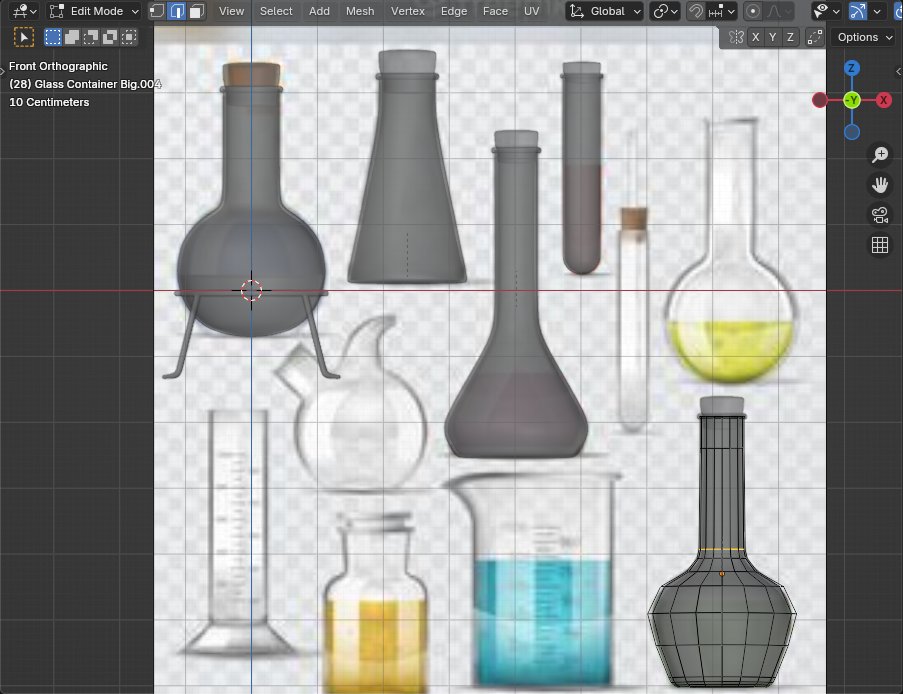
Task: Click the blue Z axis on the navigation gizmo
Action: (x=851, y=68)
